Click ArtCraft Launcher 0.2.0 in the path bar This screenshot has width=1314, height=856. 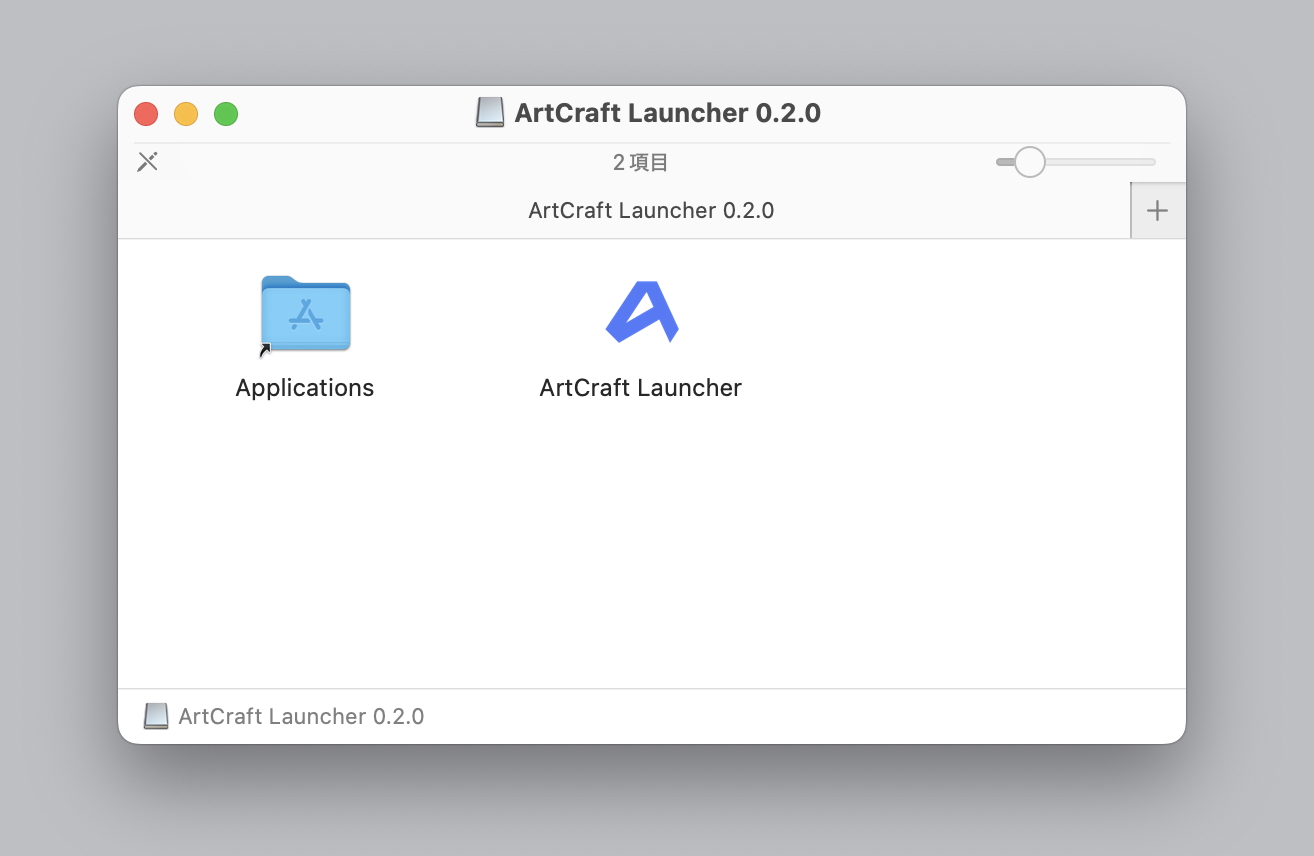[x=301, y=716]
